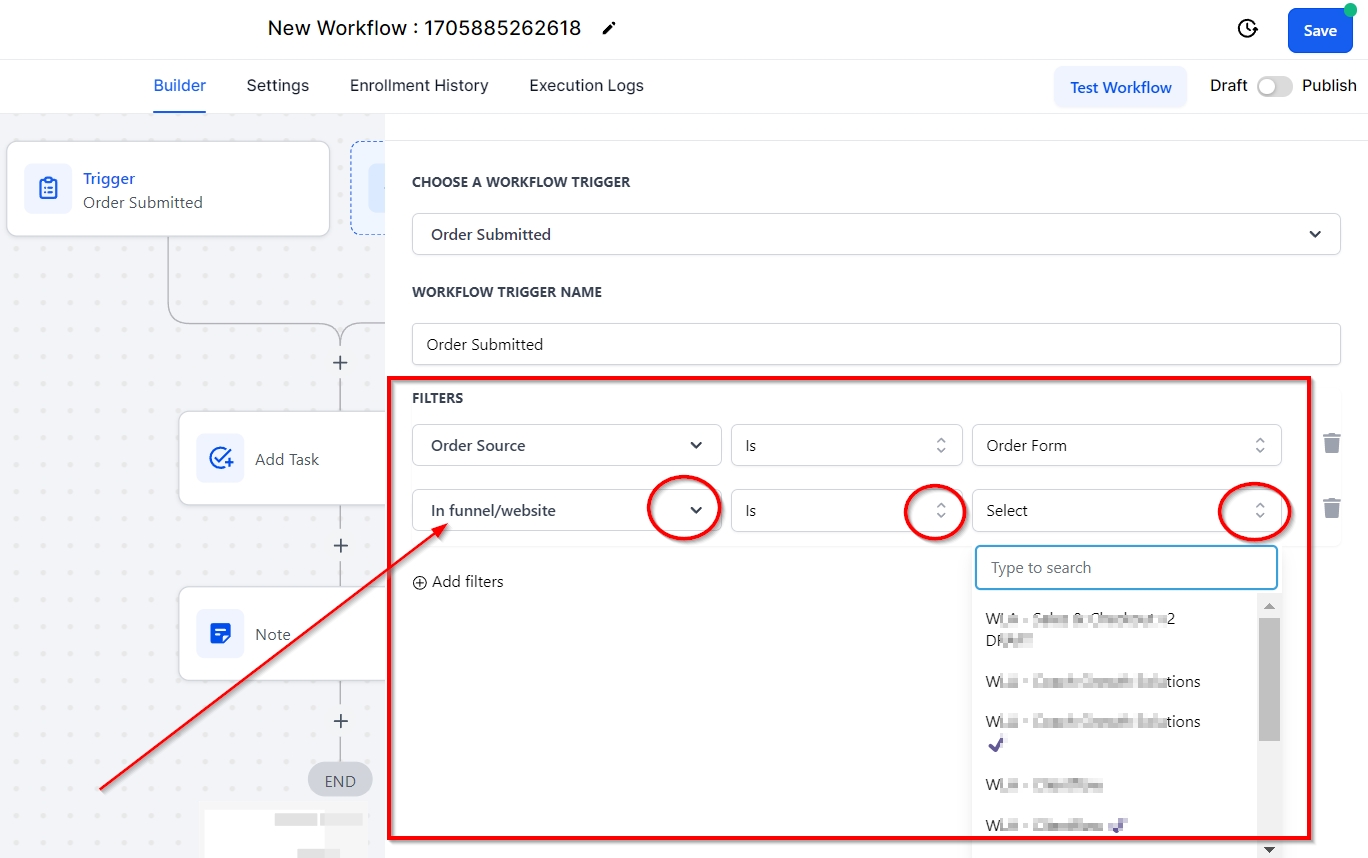Delete the In funnel/website filter row

(1331, 509)
